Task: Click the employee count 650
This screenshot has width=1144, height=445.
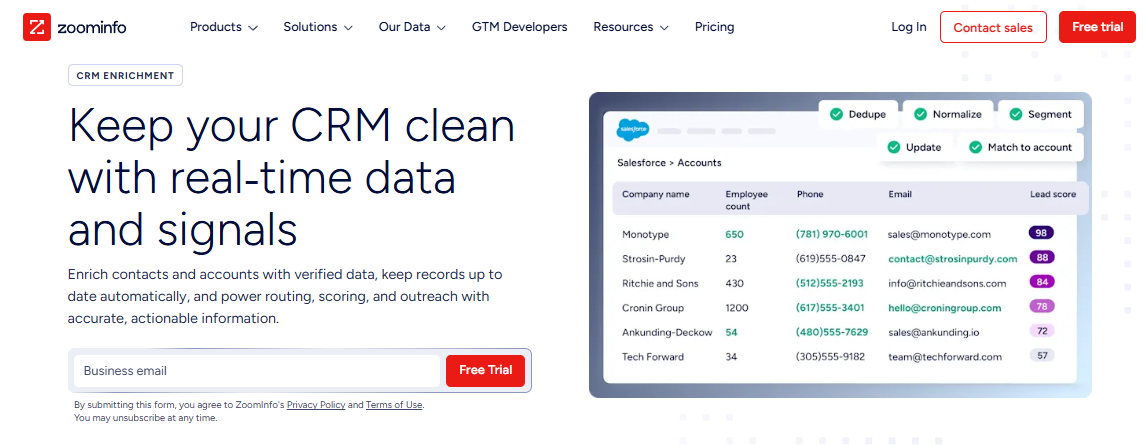Action: (x=734, y=235)
